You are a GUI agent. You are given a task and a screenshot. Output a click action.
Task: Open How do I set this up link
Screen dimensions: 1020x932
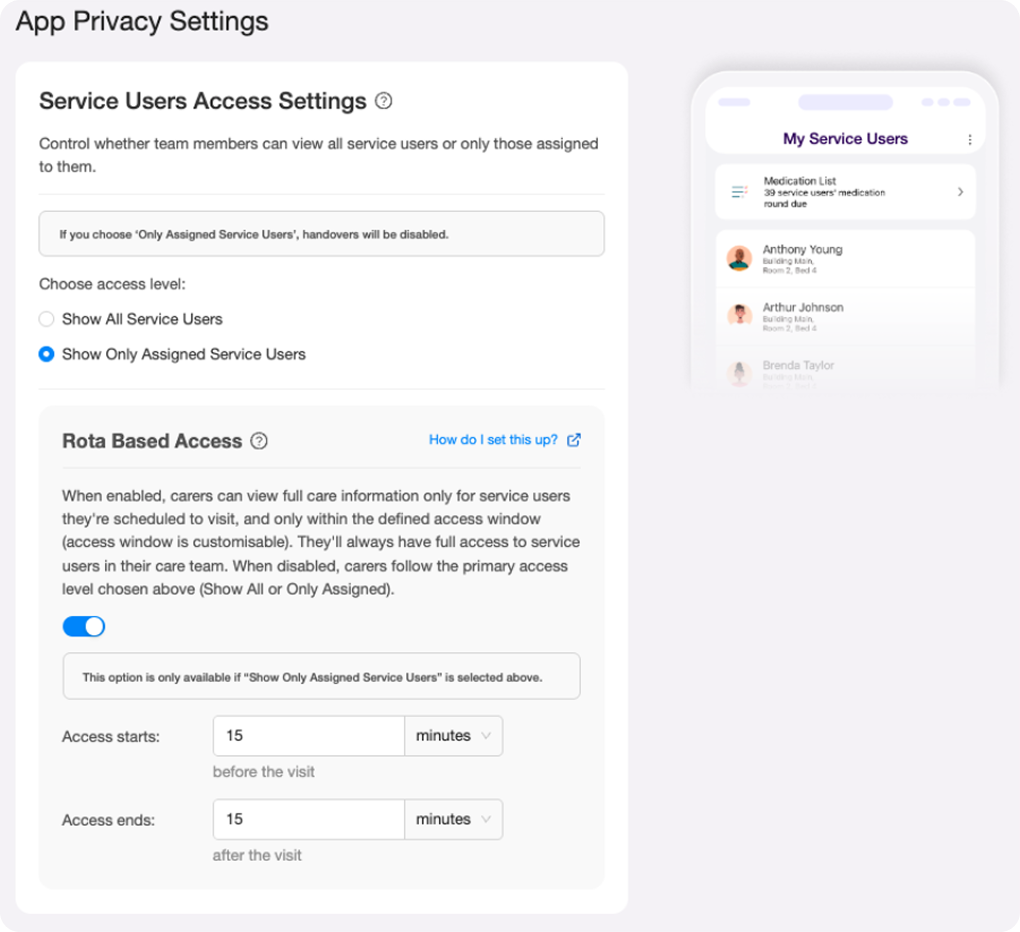click(493, 440)
